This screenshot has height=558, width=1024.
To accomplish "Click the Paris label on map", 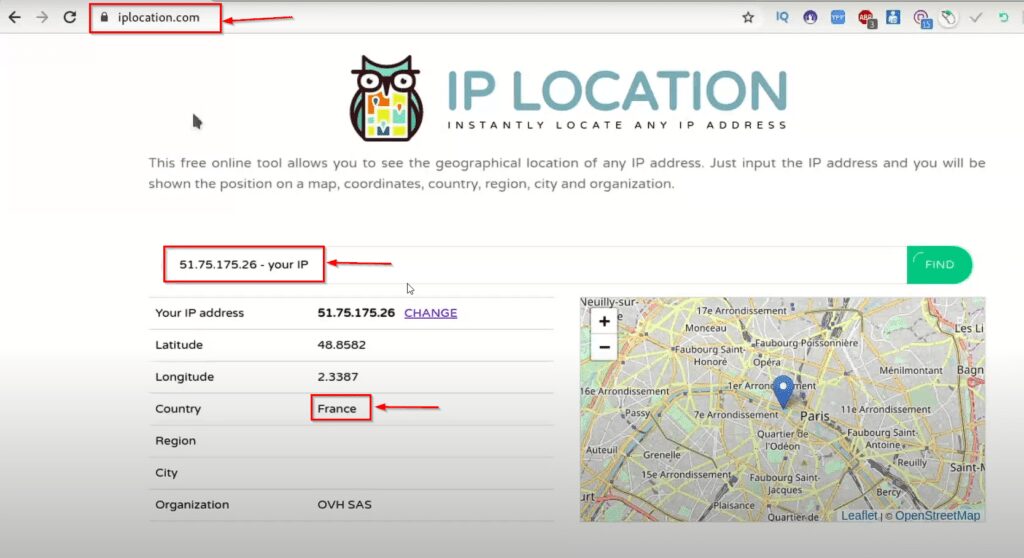I will [814, 416].
